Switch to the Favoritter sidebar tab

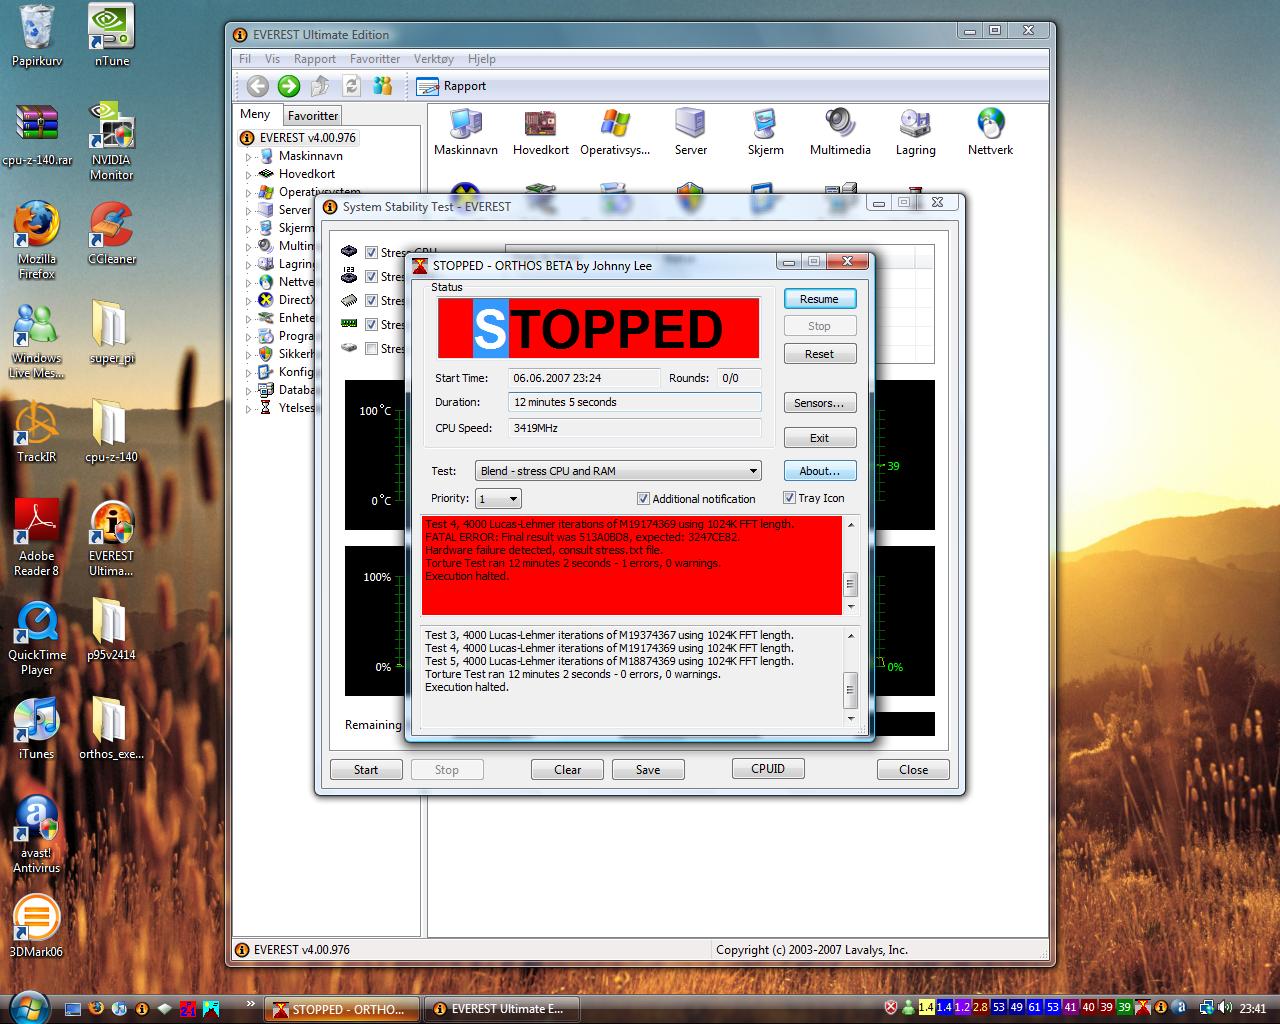[313, 116]
